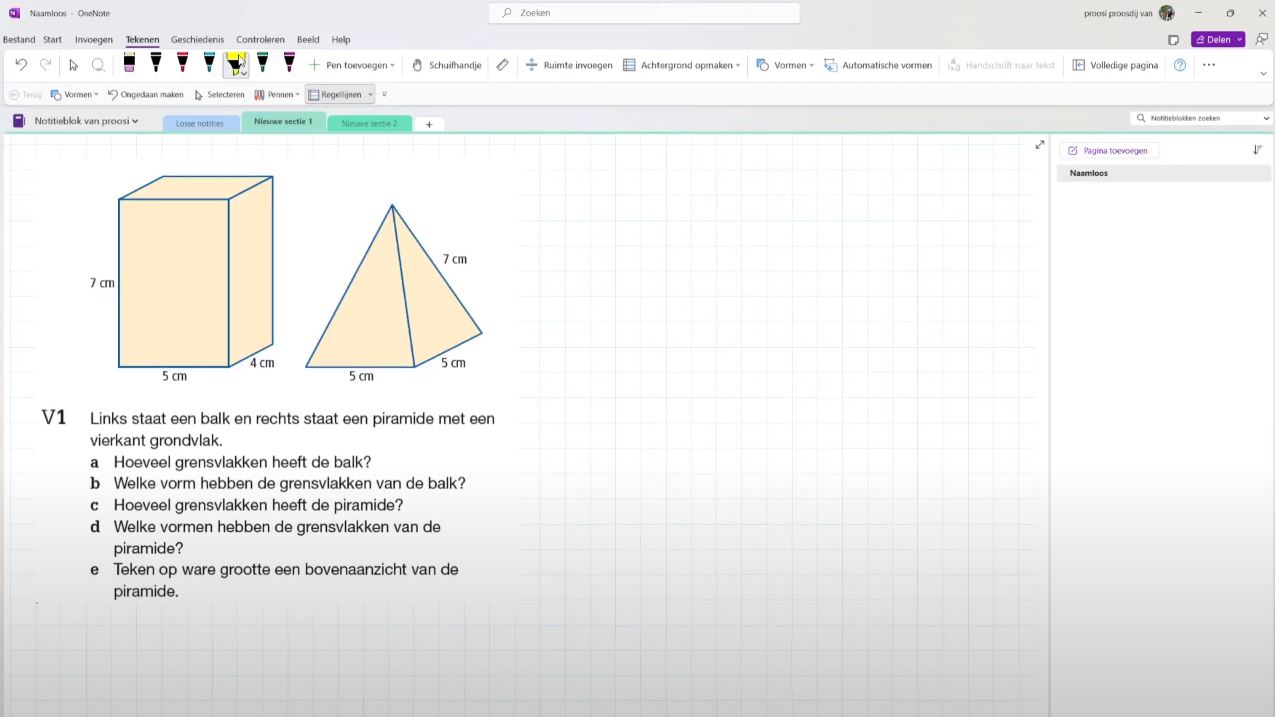Switch to the Controleren tab

(x=261, y=40)
